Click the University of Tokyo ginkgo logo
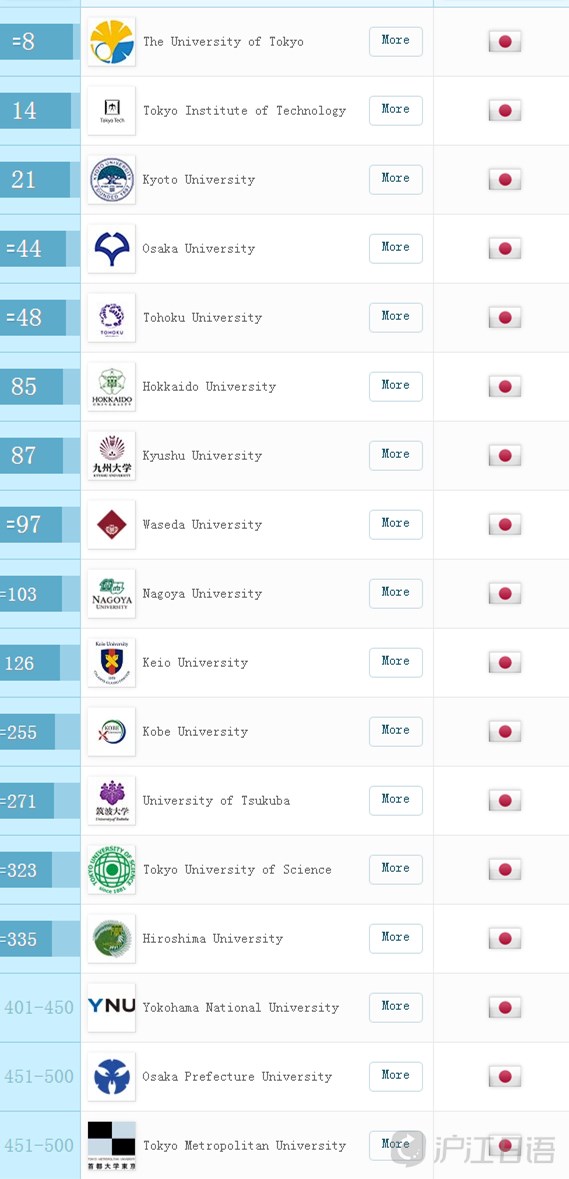 (111, 41)
